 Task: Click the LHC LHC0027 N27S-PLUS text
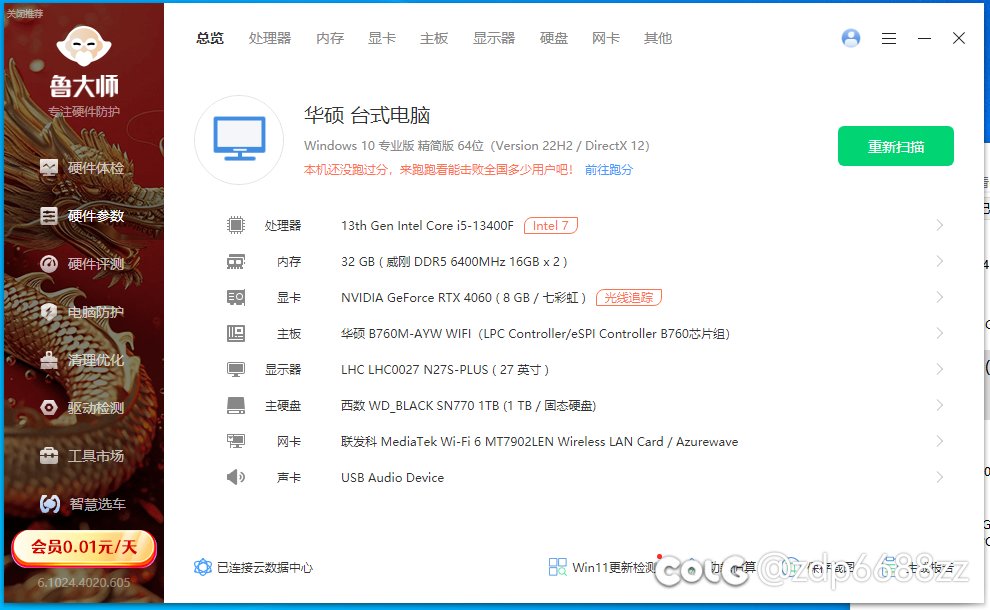445,369
